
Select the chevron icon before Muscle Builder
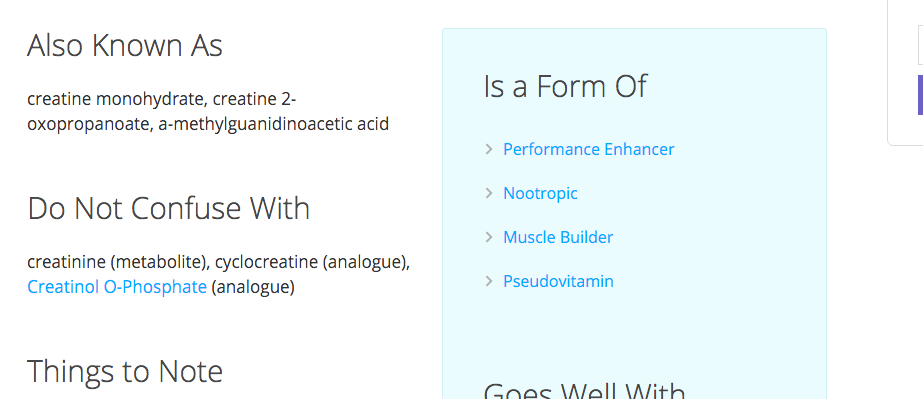(489, 237)
